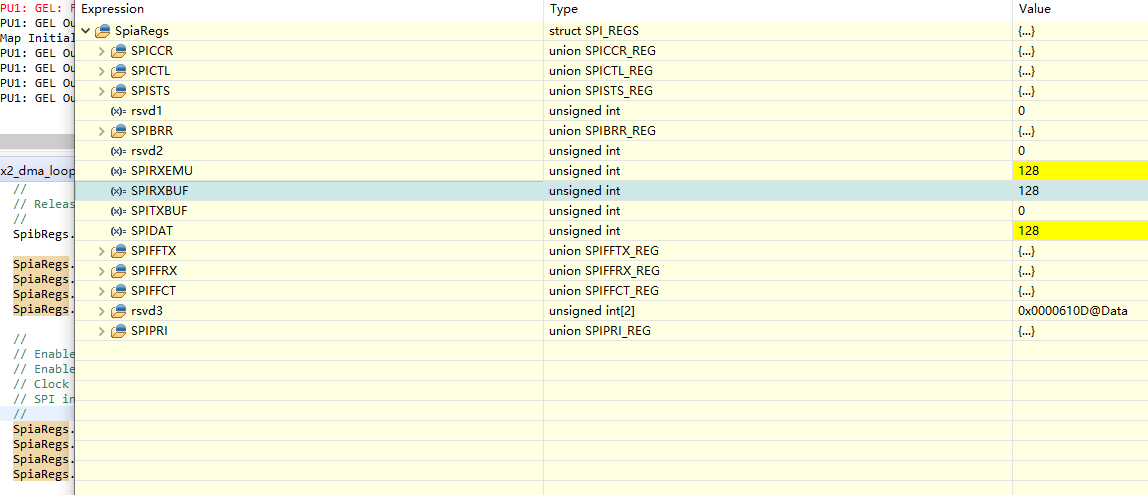Click the SPIBRR union icon
The height and width of the screenshot is (495, 1148).
click(x=119, y=131)
